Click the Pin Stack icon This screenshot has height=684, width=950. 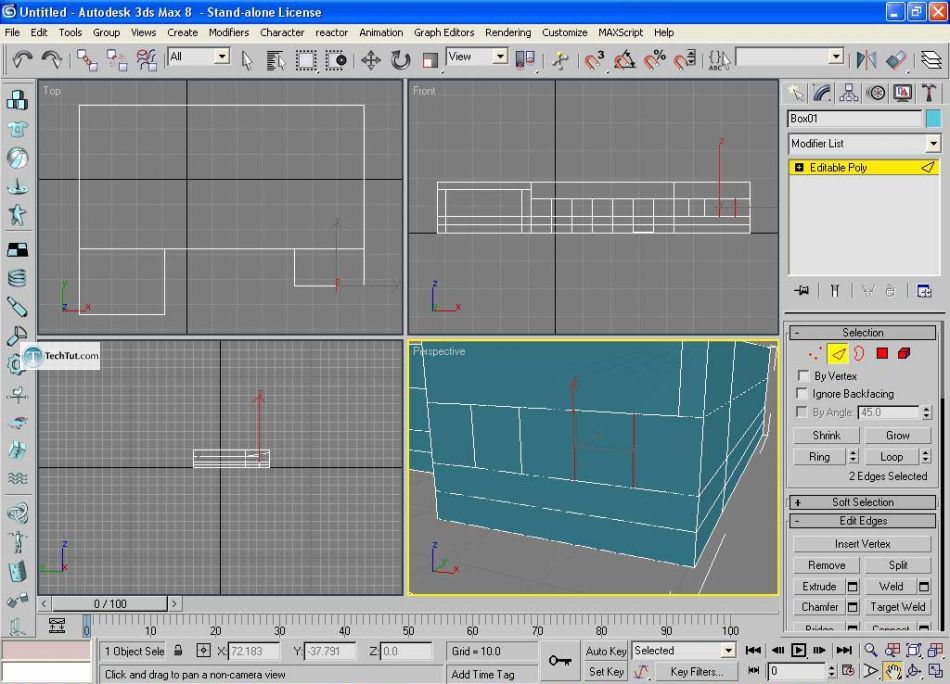click(x=802, y=291)
